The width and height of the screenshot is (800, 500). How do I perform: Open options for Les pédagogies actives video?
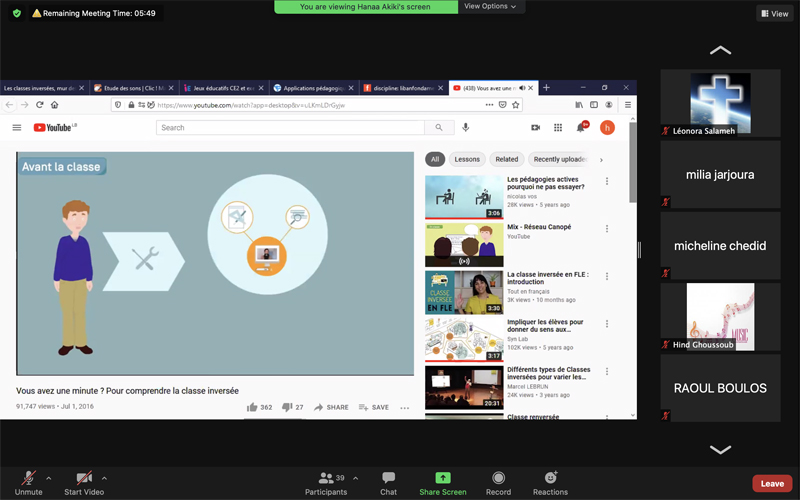[x=607, y=181]
